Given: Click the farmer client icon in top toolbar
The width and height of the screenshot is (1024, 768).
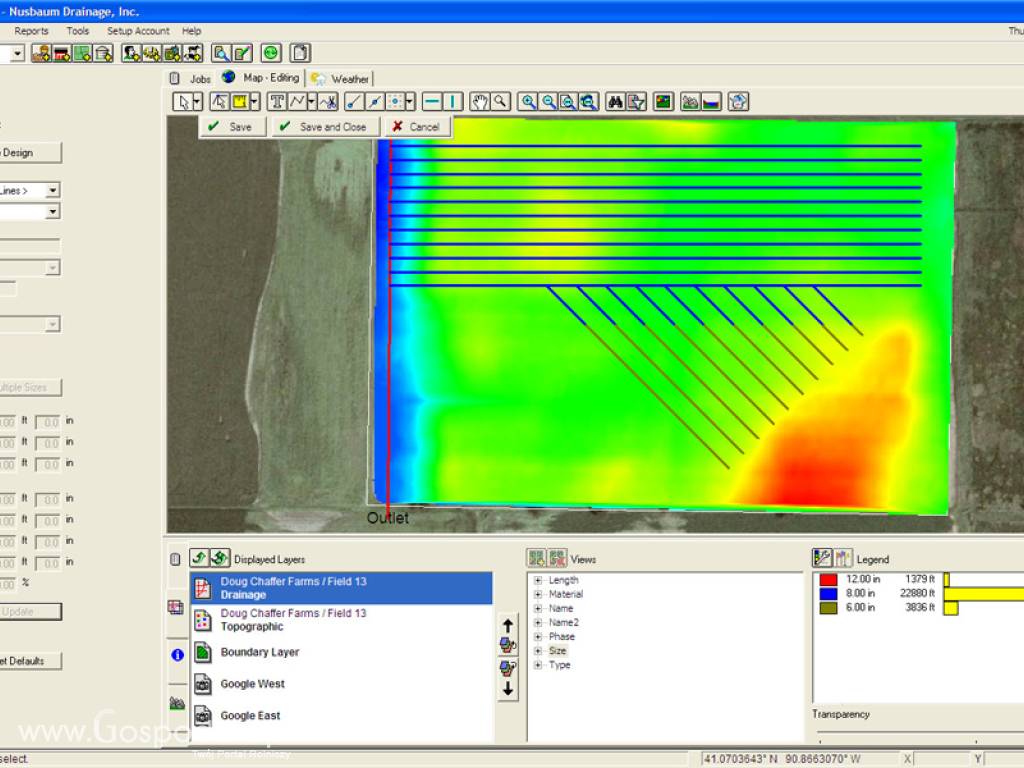Looking at the screenshot, I should 41,53.
